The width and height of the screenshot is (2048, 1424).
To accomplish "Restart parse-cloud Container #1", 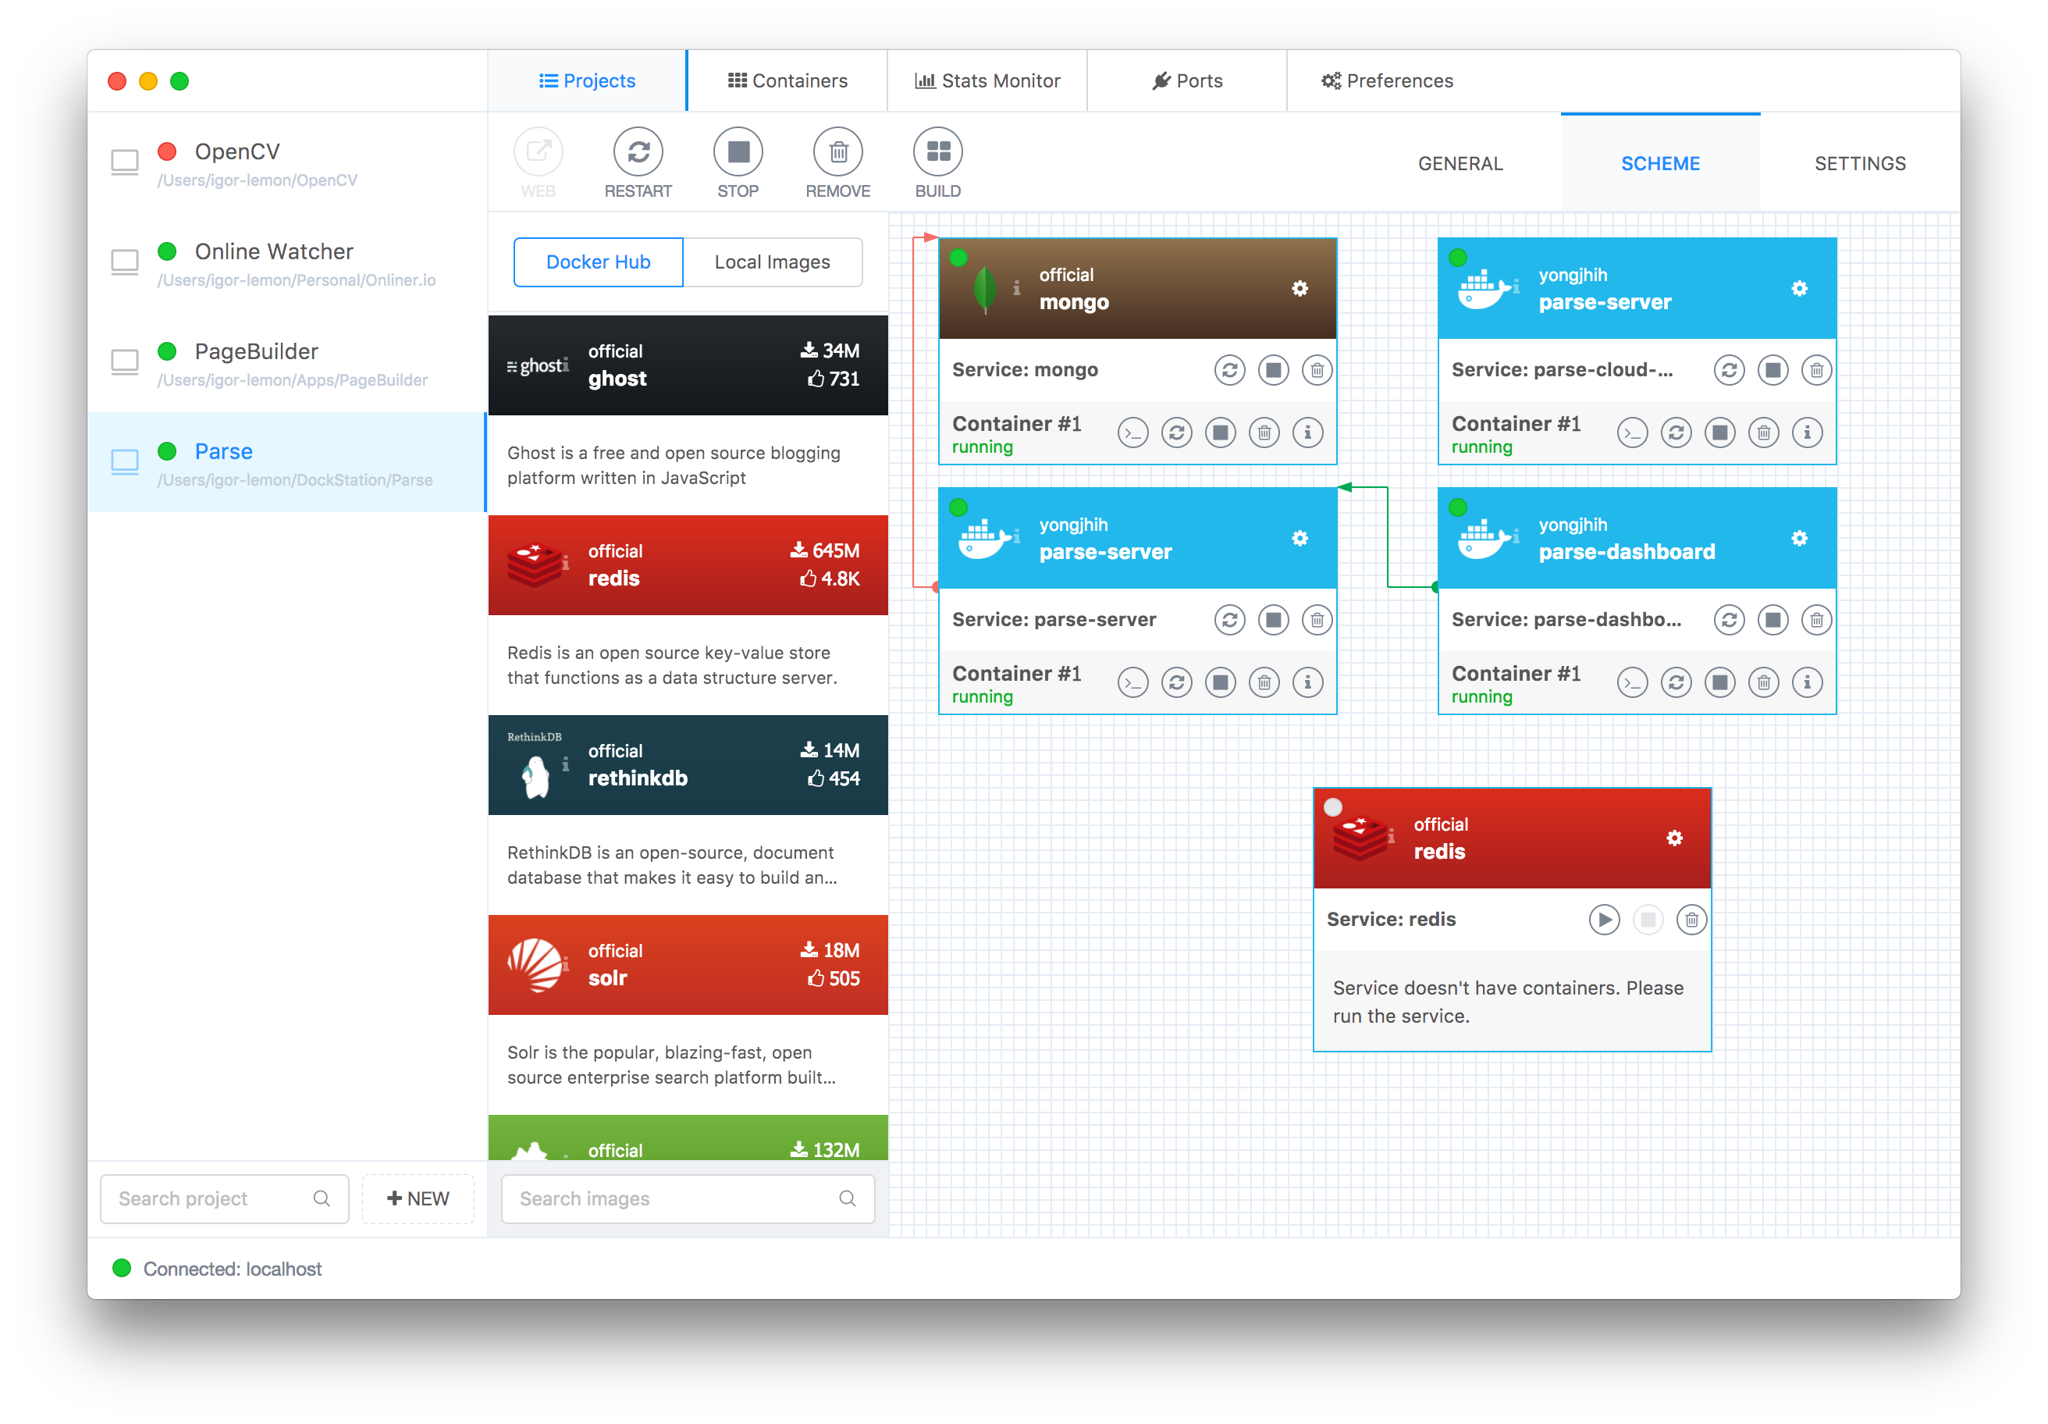I will tap(1676, 433).
